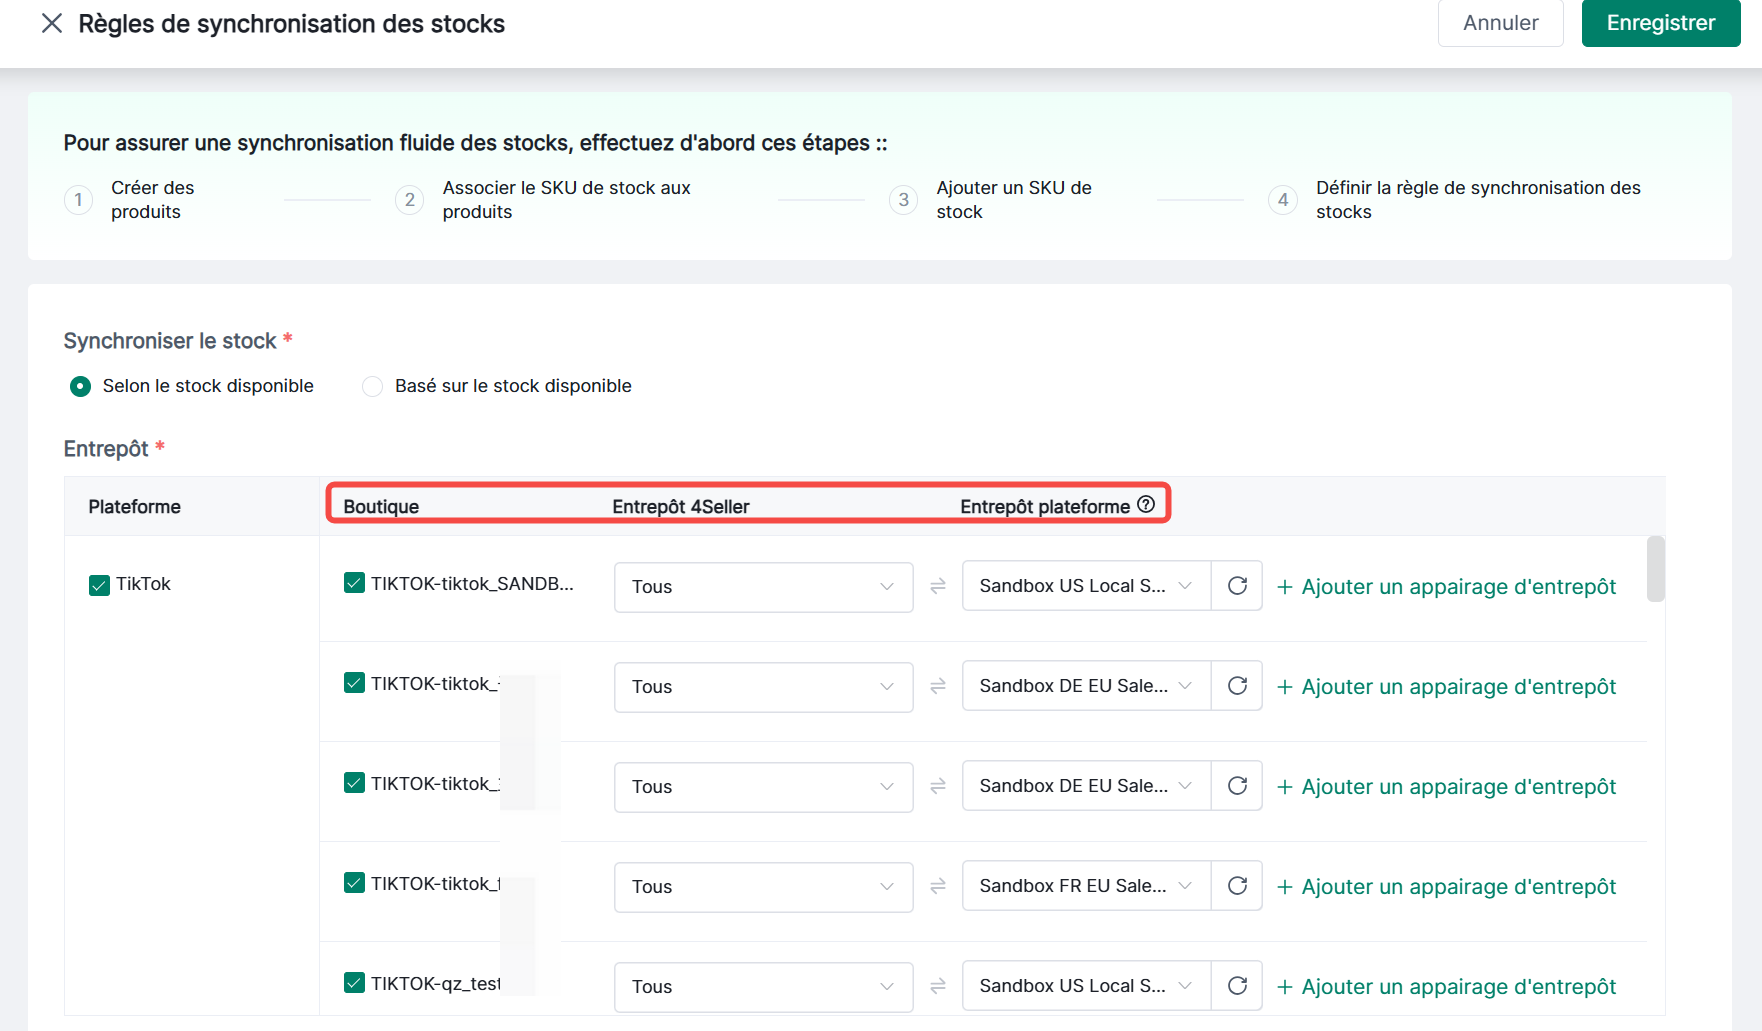Image resolution: width=1762 pixels, height=1031 pixels.
Task: Click the warehouse list vertical scrollbar
Action: (1655, 570)
